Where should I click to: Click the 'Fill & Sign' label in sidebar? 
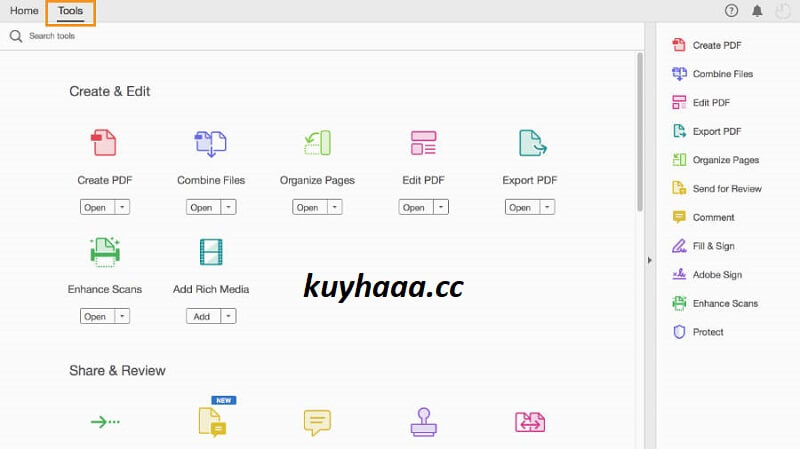coord(713,246)
